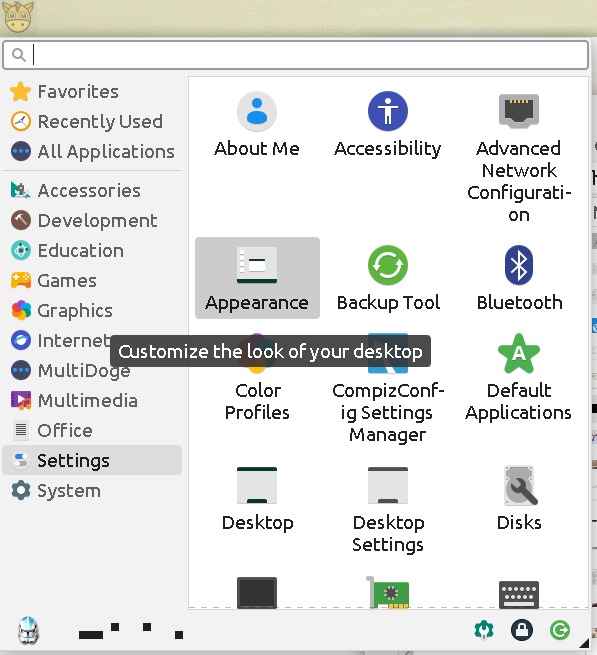The height and width of the screenshot is (655, 597).
Task: Open the Appearance settings
Action: [257, 278]
